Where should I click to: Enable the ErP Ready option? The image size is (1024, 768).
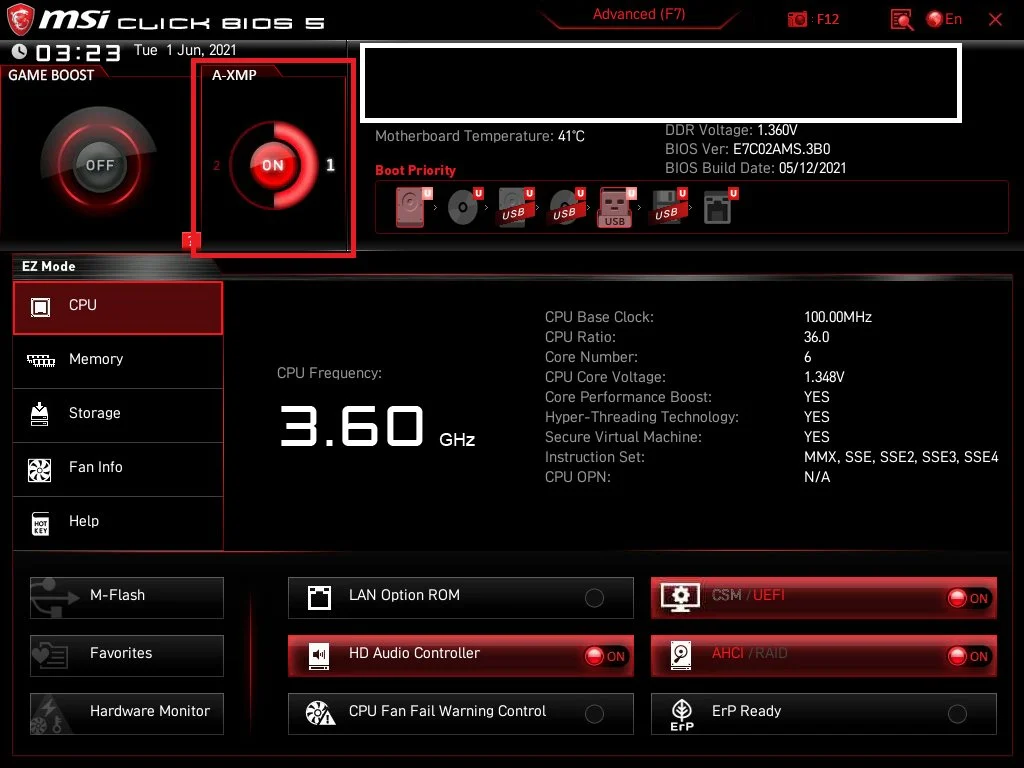(x=957, y=714)
